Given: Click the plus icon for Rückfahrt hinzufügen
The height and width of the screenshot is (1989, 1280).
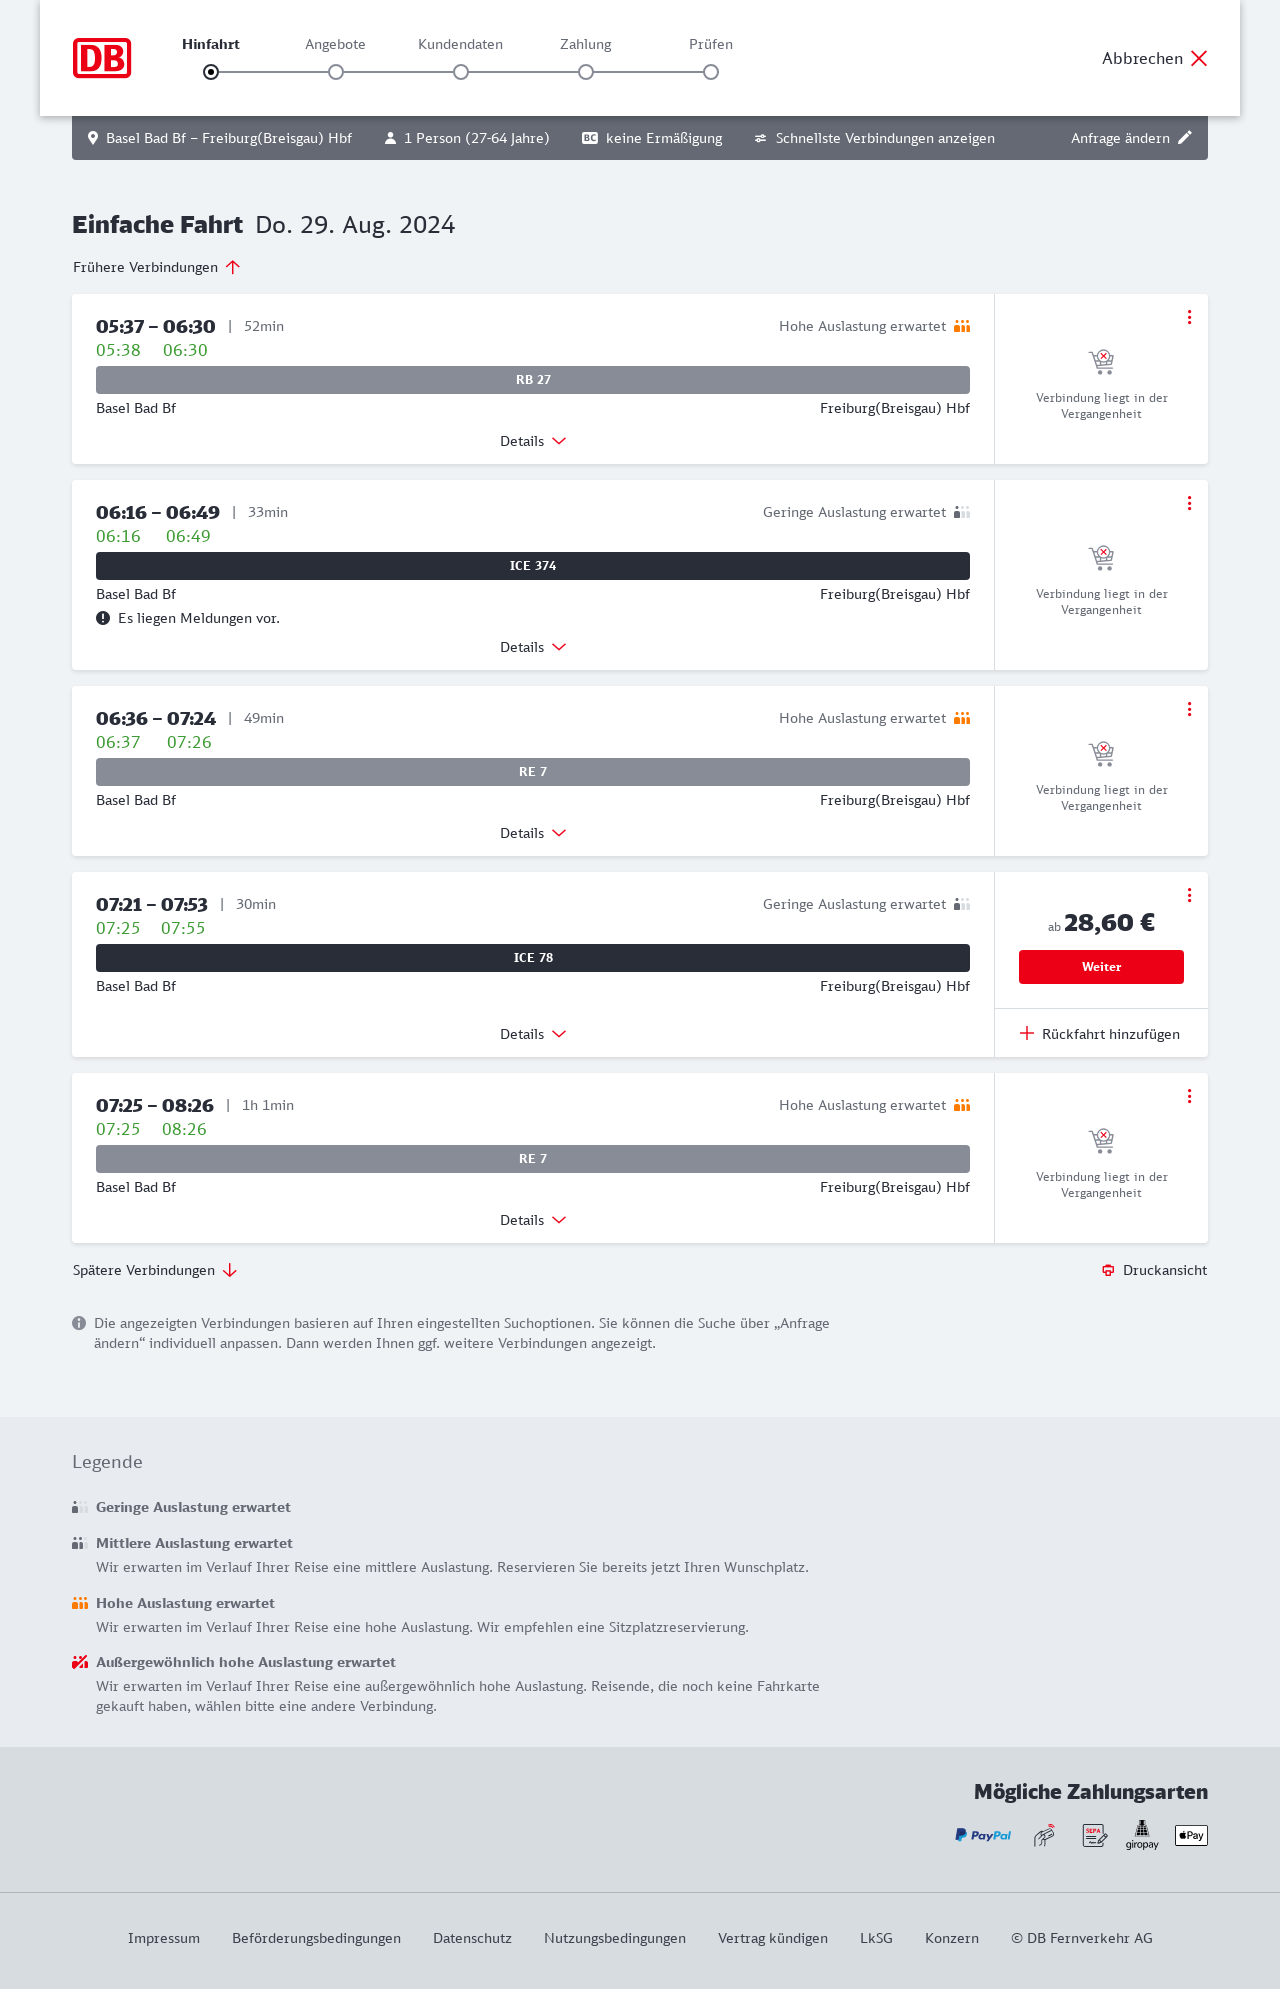Looking at the screenshot, I should pyautogui.click(x=1027, y=1033).
